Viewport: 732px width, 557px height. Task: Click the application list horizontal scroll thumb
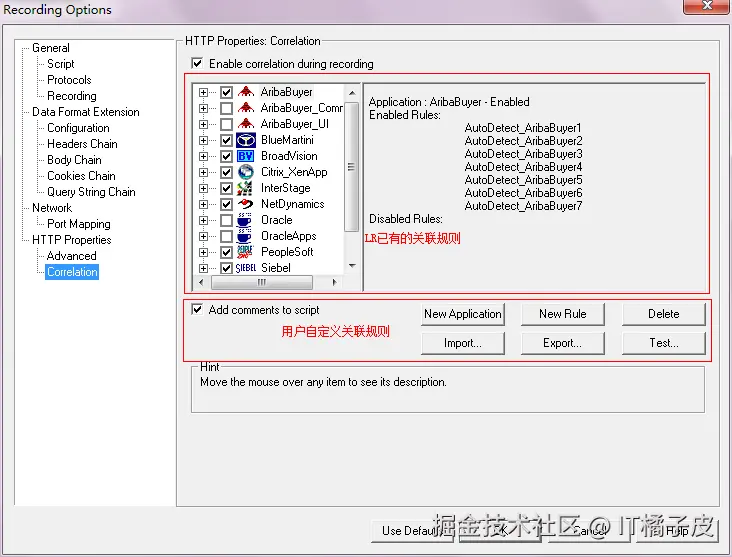(262, 282)
